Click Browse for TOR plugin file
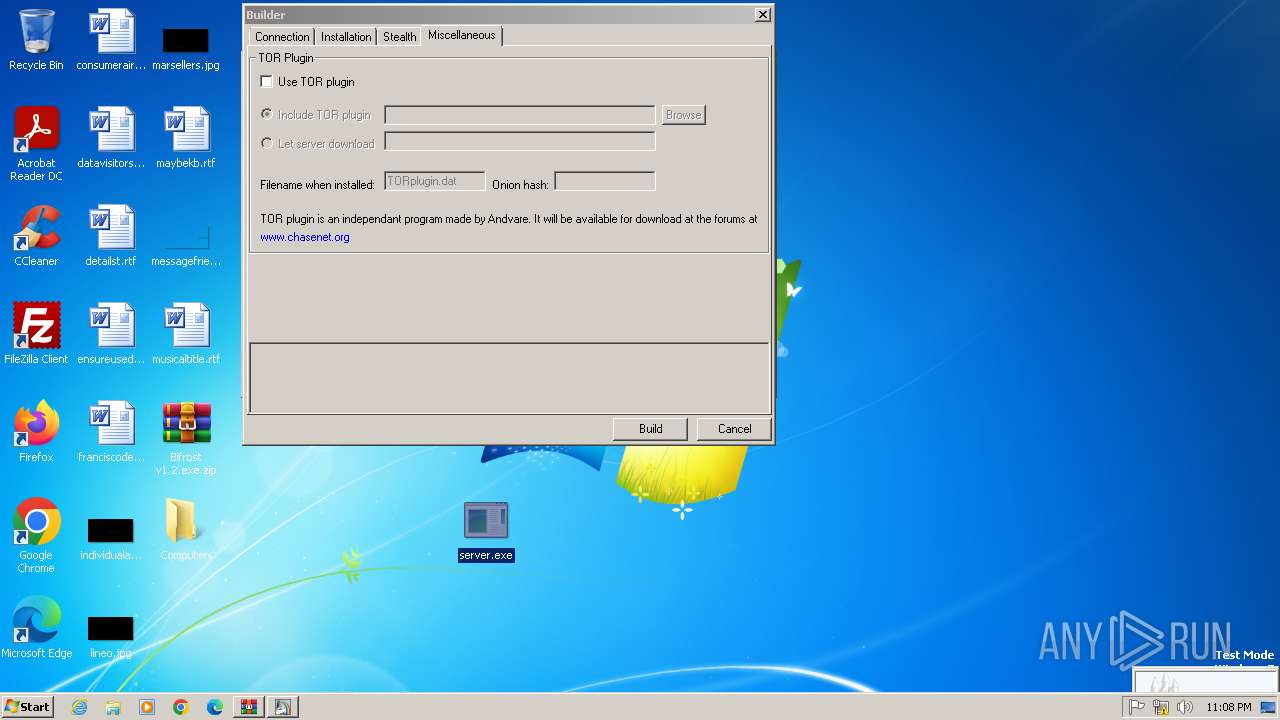 click(x=683, y=115)
